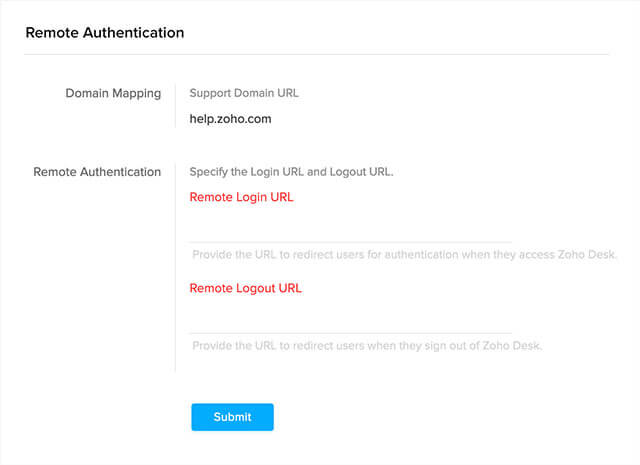Click the Domain Mapping section label

[113, 93]
